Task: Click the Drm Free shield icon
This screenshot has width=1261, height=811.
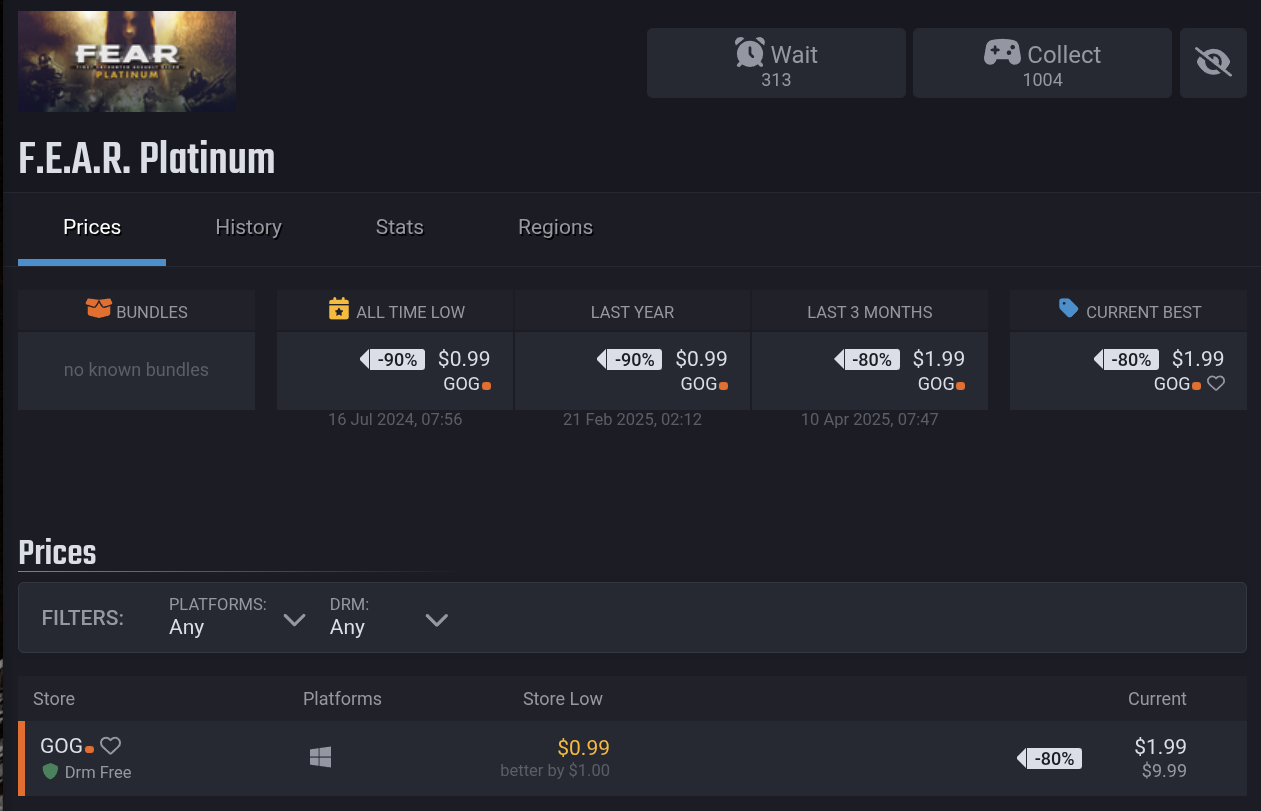Action: coord(50,772)
